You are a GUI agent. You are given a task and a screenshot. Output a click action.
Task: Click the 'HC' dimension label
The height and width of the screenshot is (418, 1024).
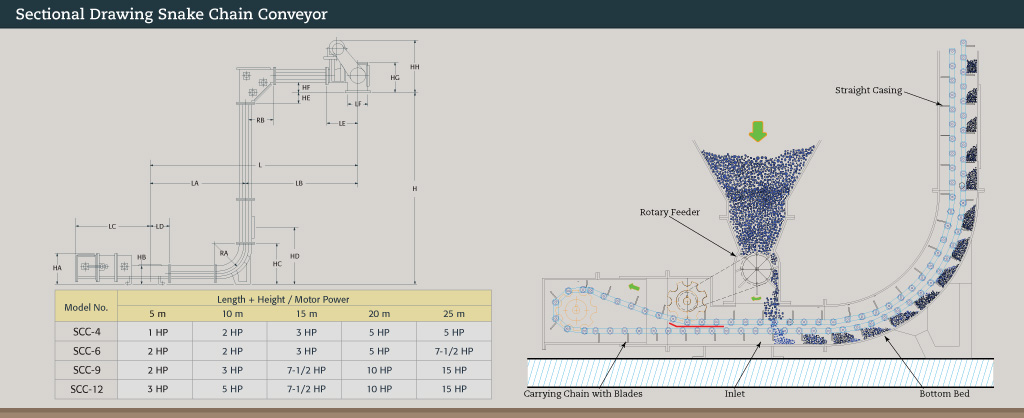click(x=277, y=264)
